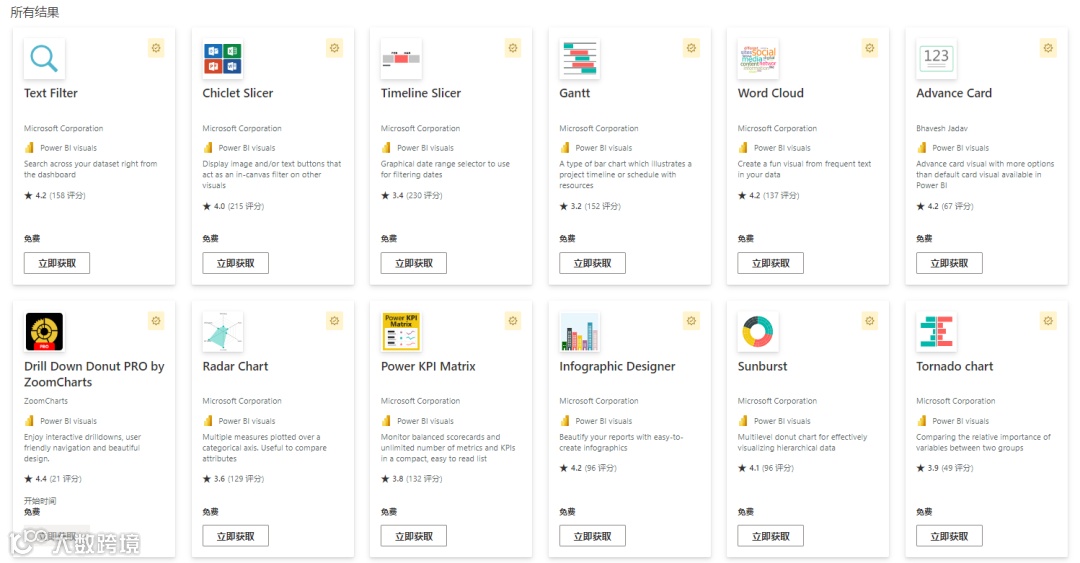Click the Drill Down Donut PRO icon

click(44, 331)
